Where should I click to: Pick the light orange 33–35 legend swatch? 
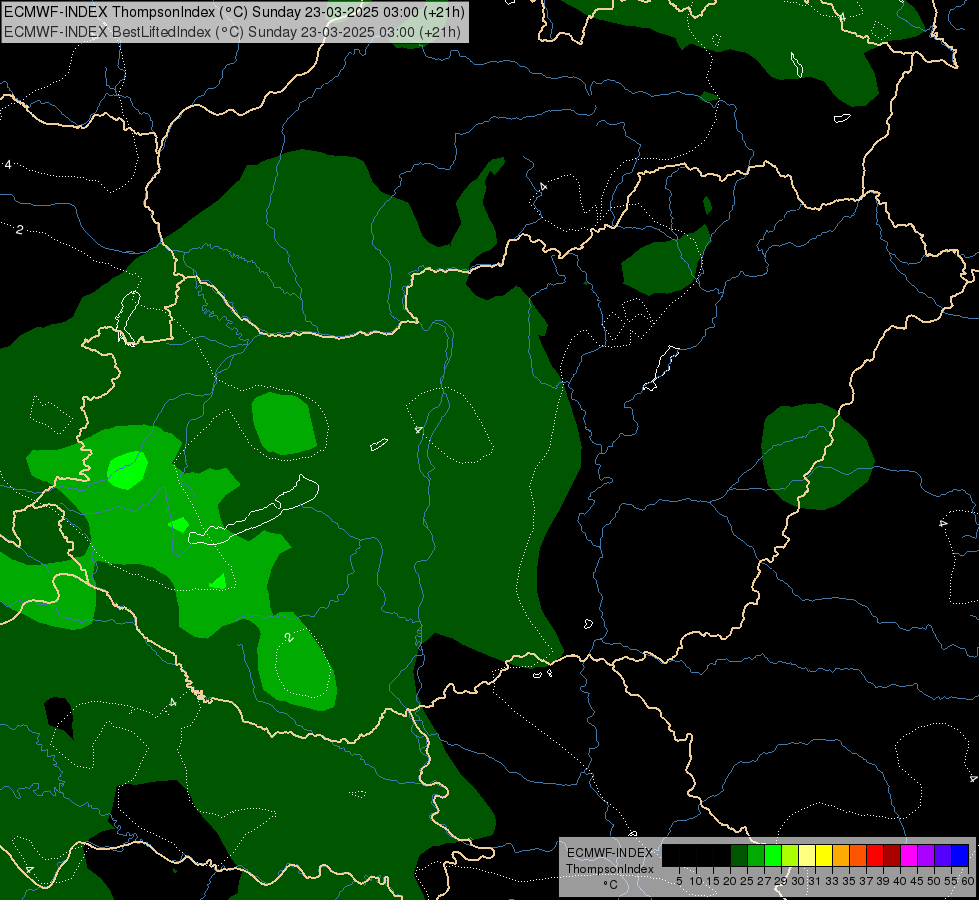pos(841,855)
